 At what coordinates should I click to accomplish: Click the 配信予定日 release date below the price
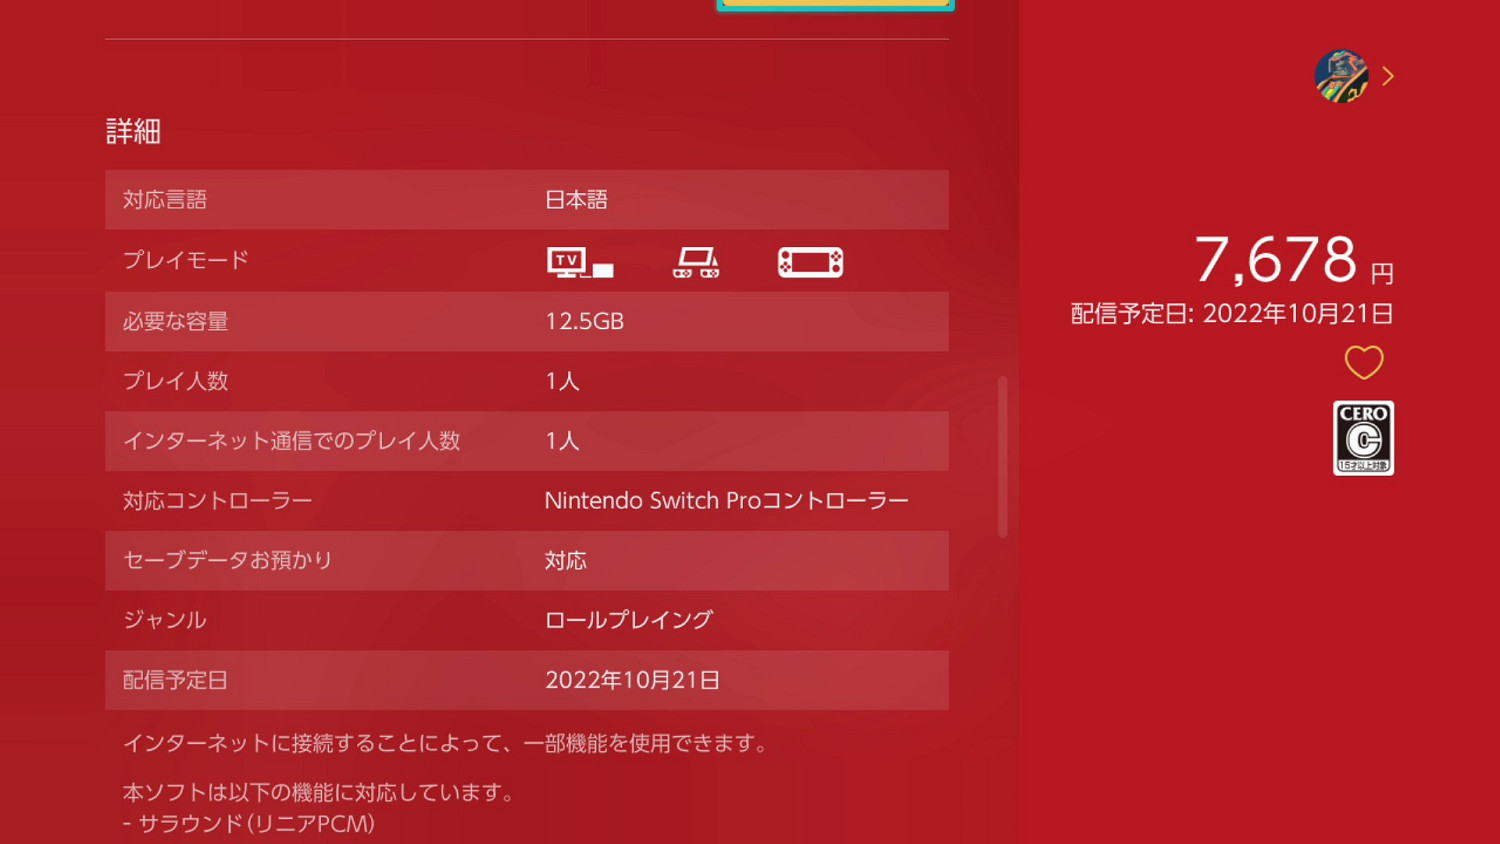click(1231, 313)
